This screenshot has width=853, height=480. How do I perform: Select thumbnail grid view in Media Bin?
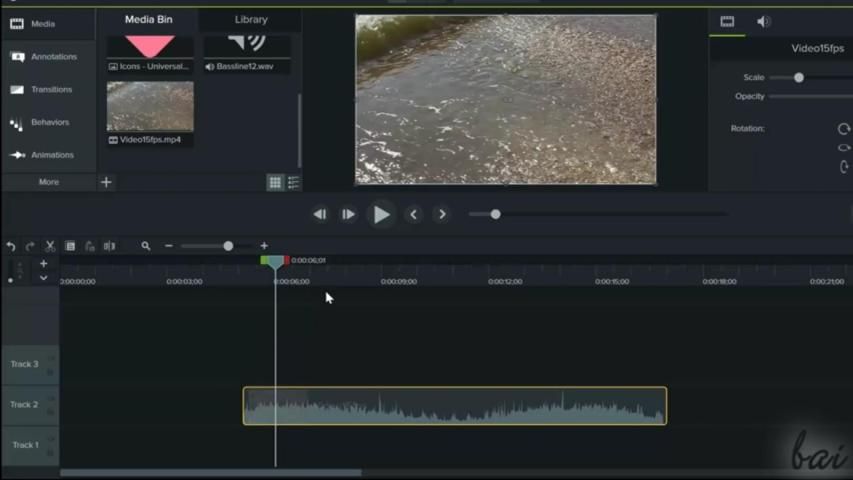pyautogui.click(x=274, y=182)
